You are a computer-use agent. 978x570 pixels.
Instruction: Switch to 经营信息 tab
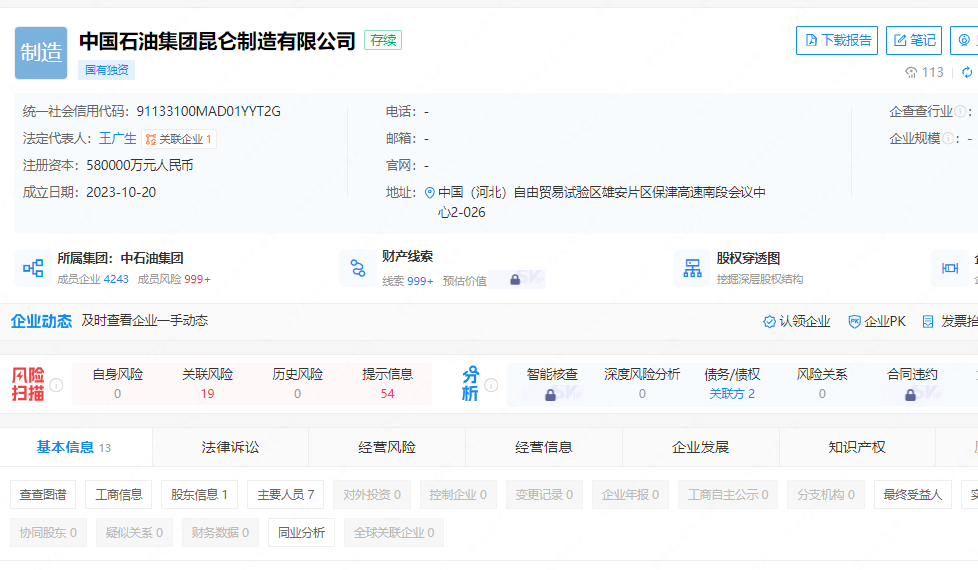point(544,447)
